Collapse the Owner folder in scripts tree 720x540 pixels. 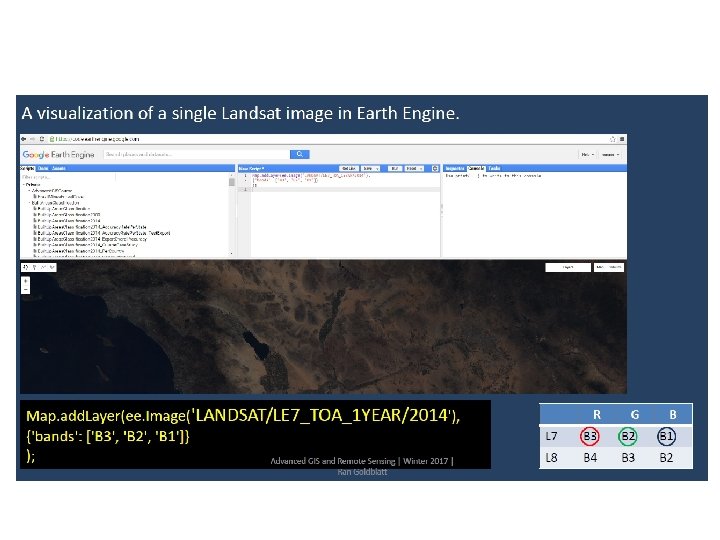24,185
